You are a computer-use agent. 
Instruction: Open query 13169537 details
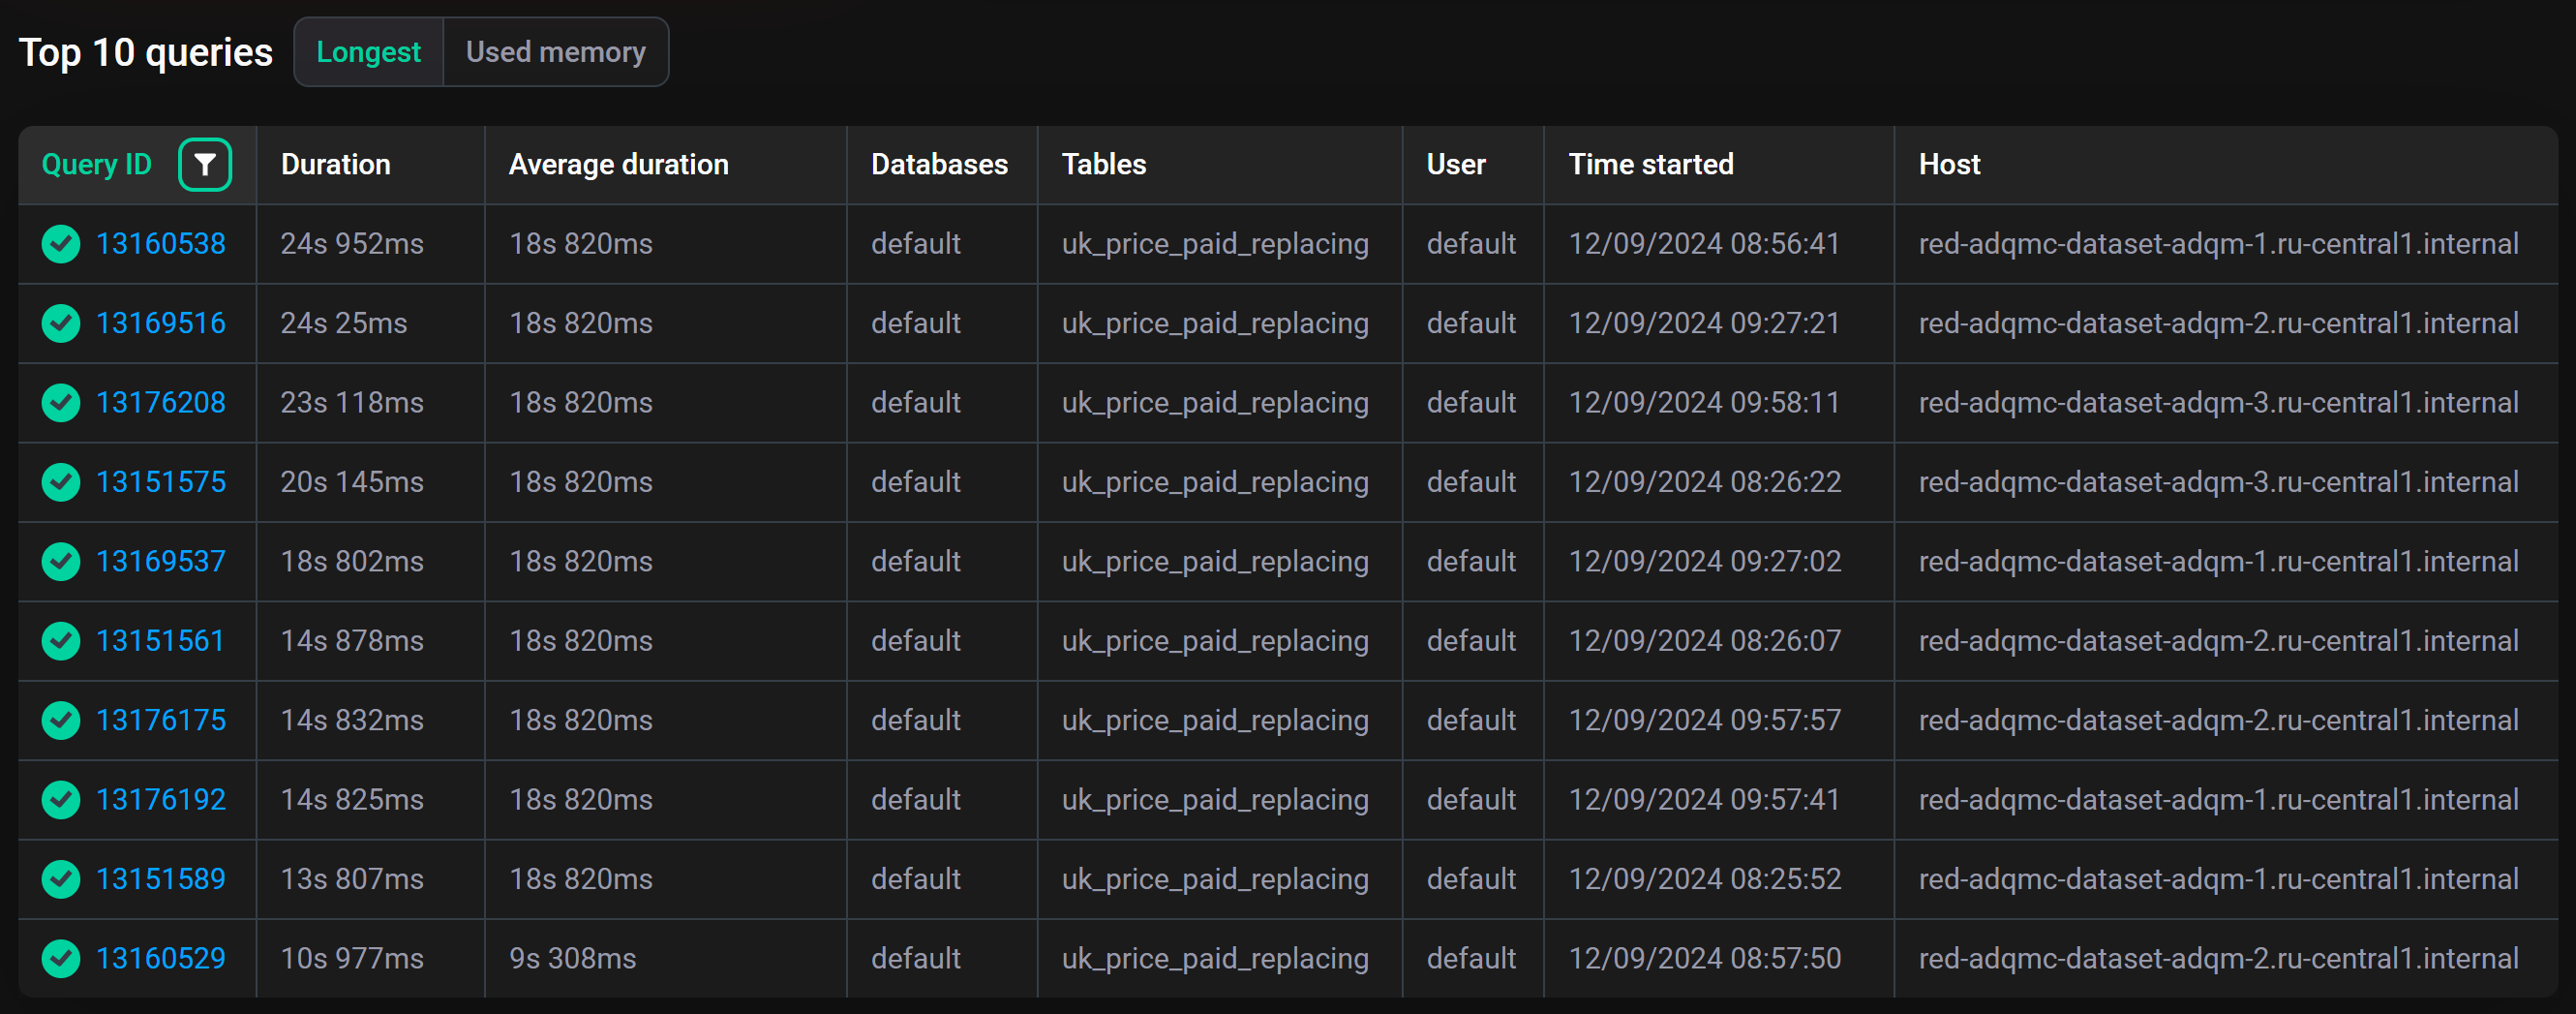(160, 561)
